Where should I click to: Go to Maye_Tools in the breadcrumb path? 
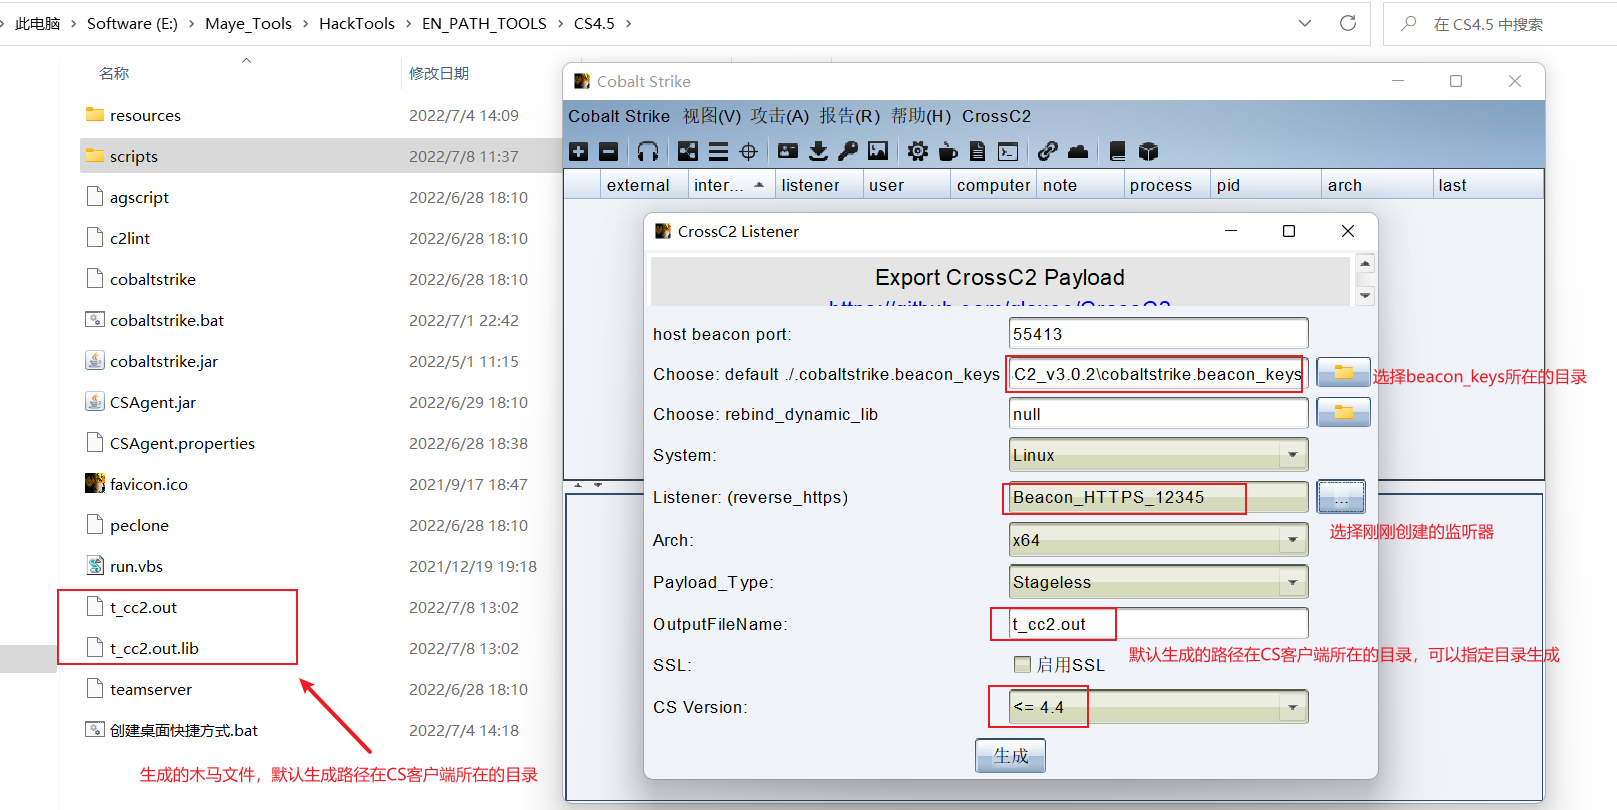coord(248,23)
